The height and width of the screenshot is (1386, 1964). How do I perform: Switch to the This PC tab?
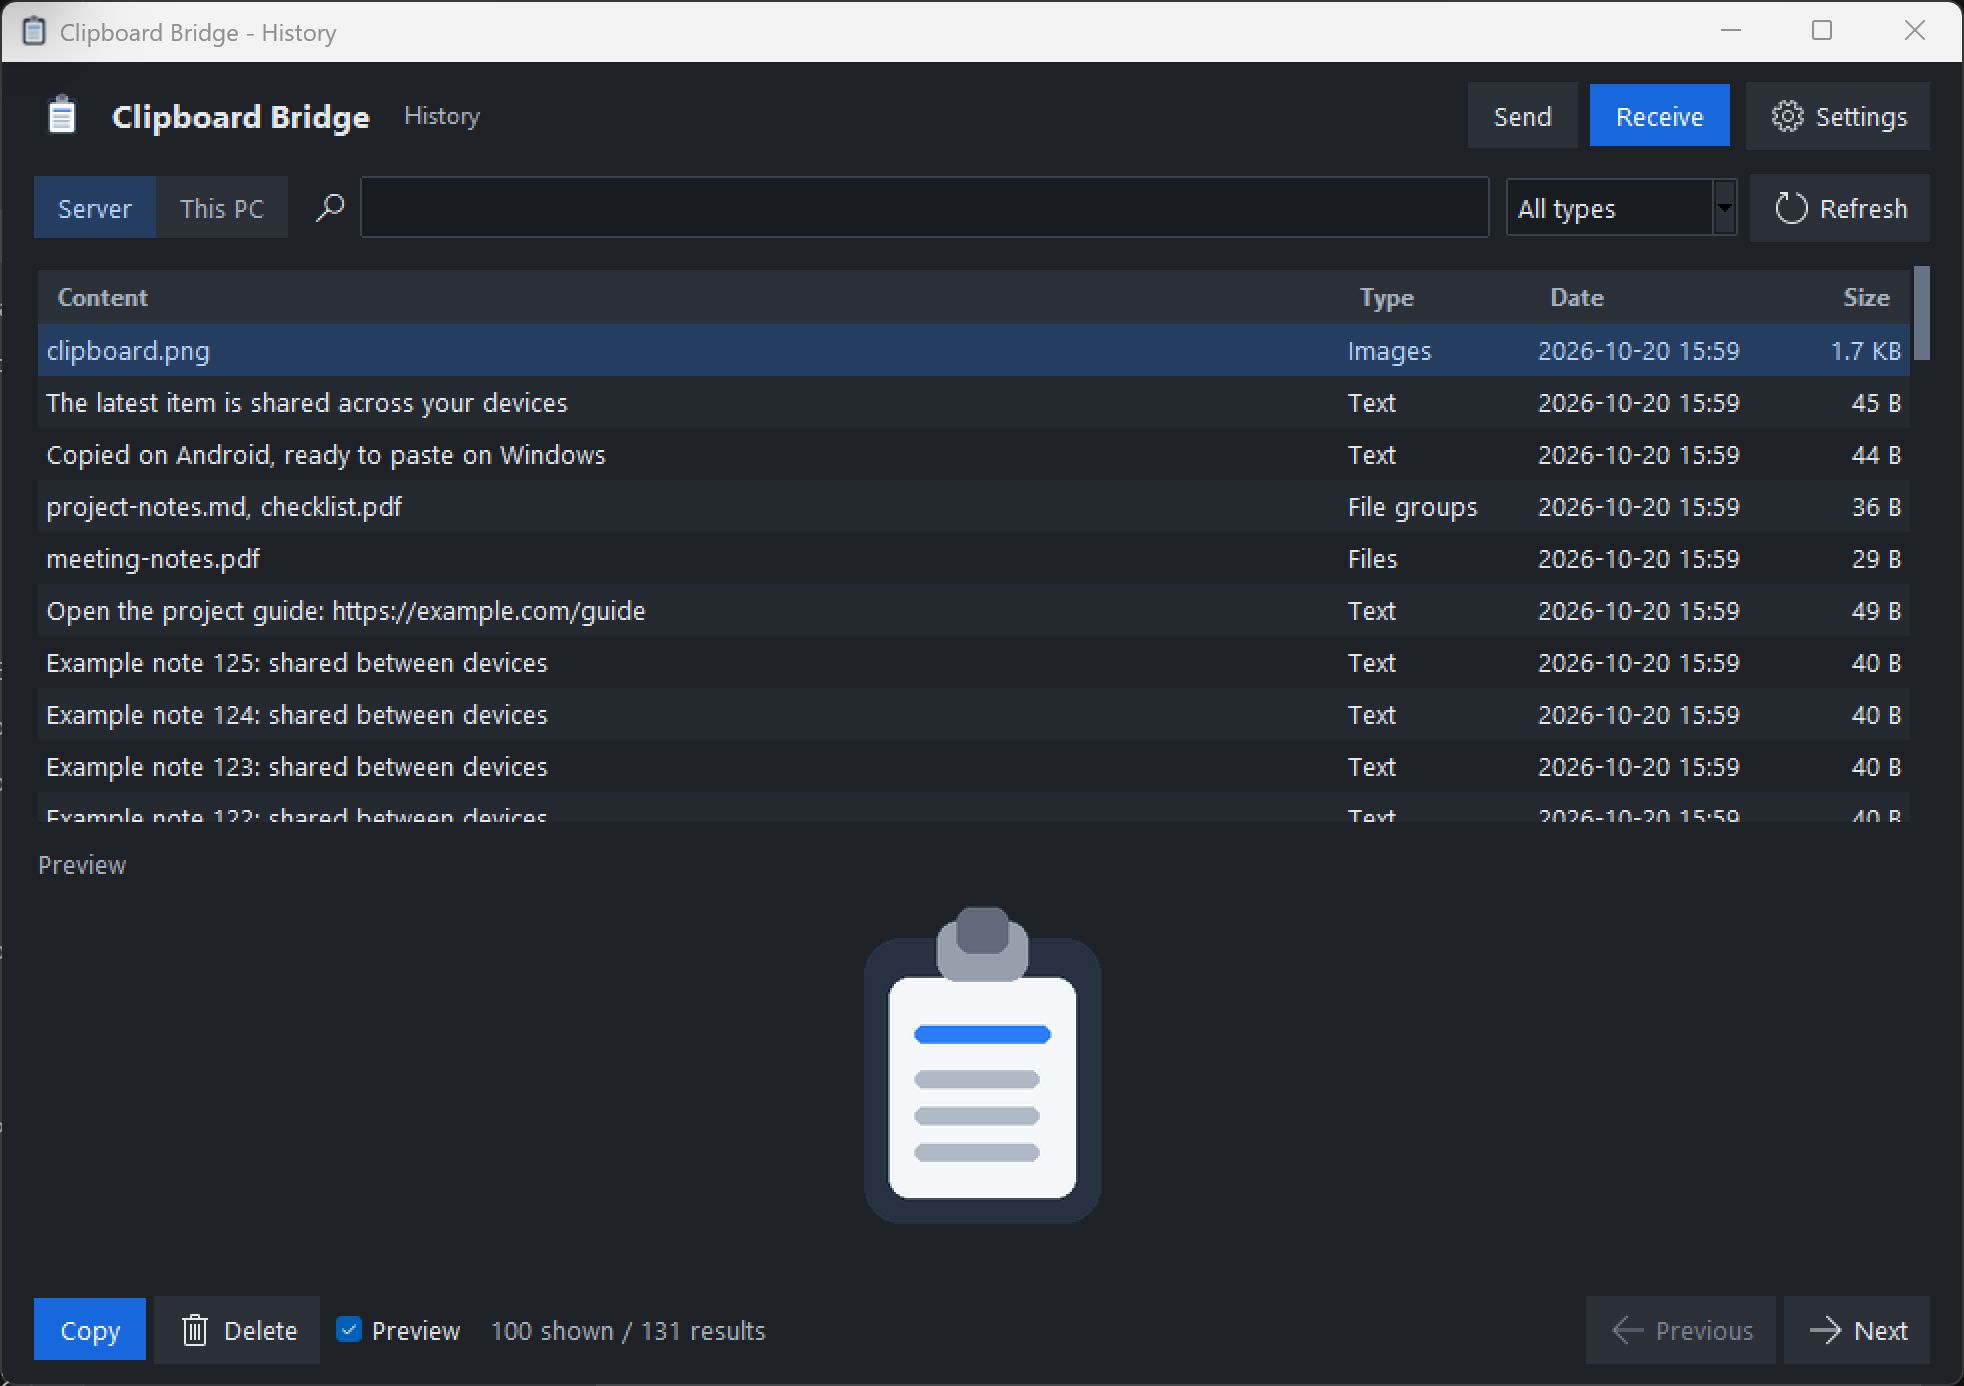tap(222, 208)
